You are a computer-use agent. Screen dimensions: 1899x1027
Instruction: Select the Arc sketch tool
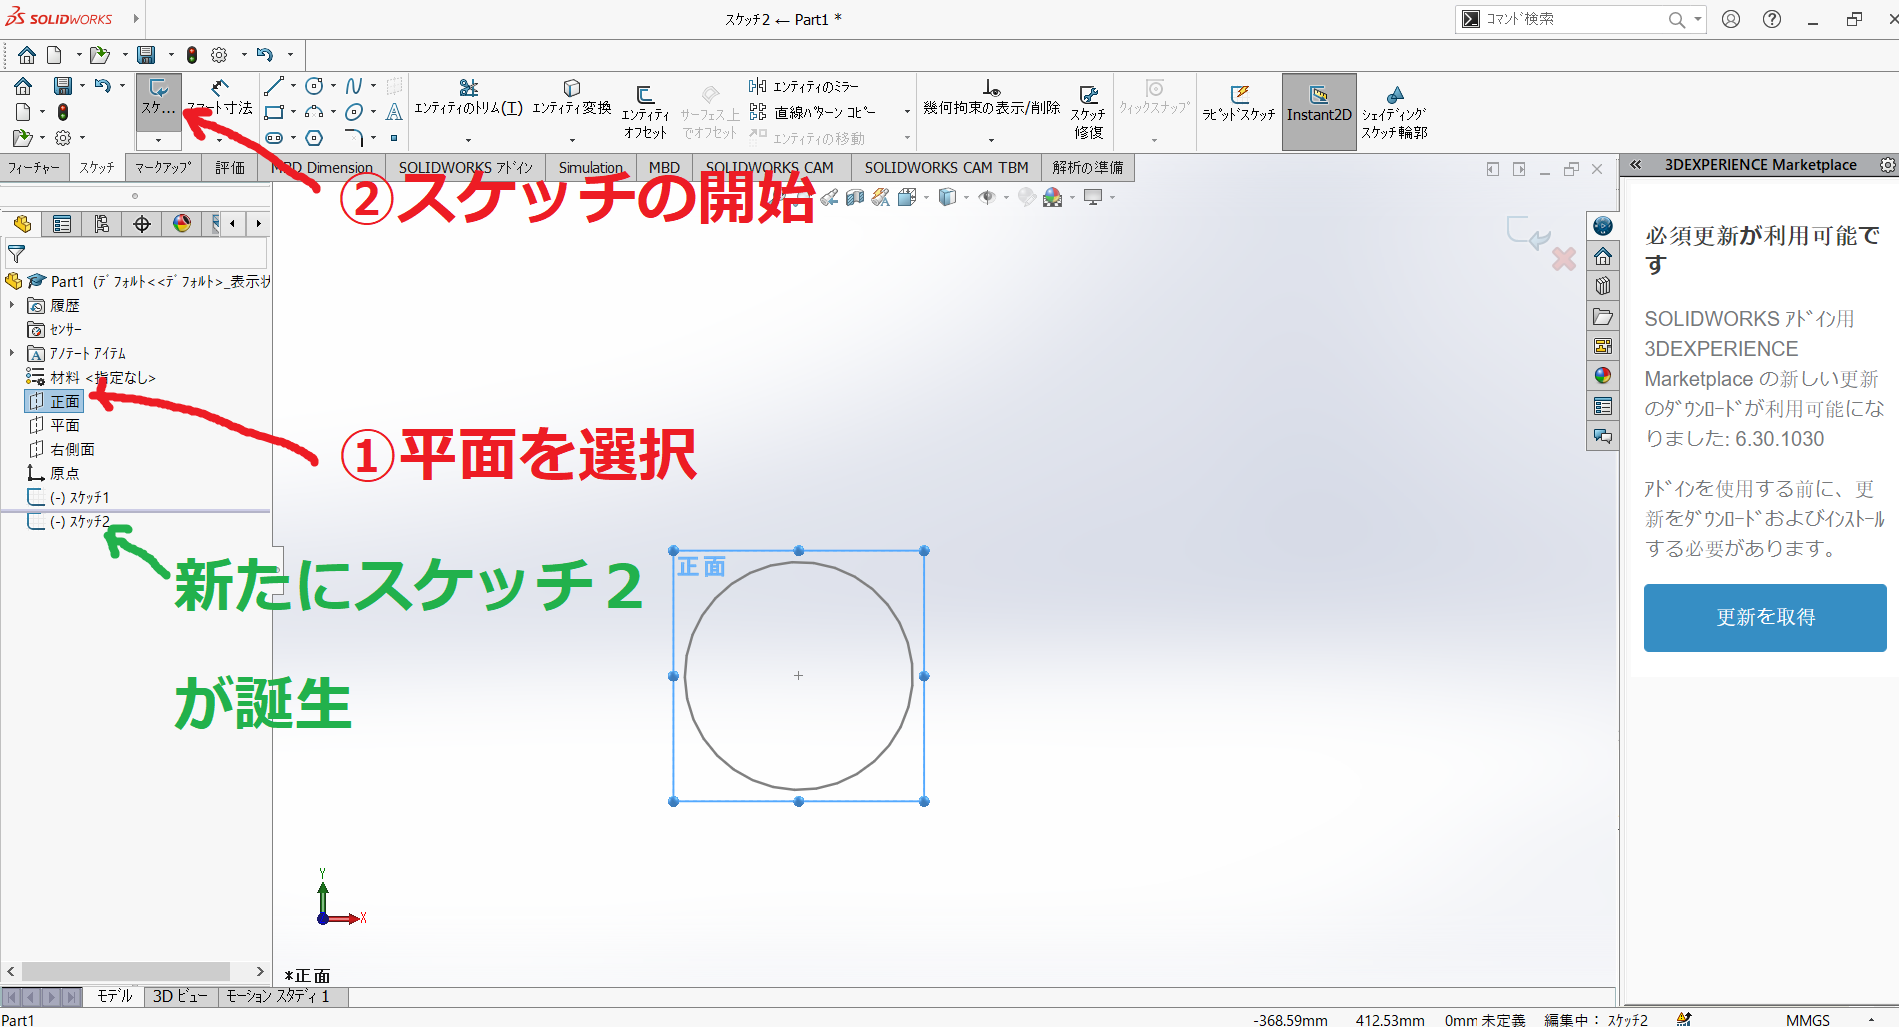pyautogui.click(x=314, y=112)
